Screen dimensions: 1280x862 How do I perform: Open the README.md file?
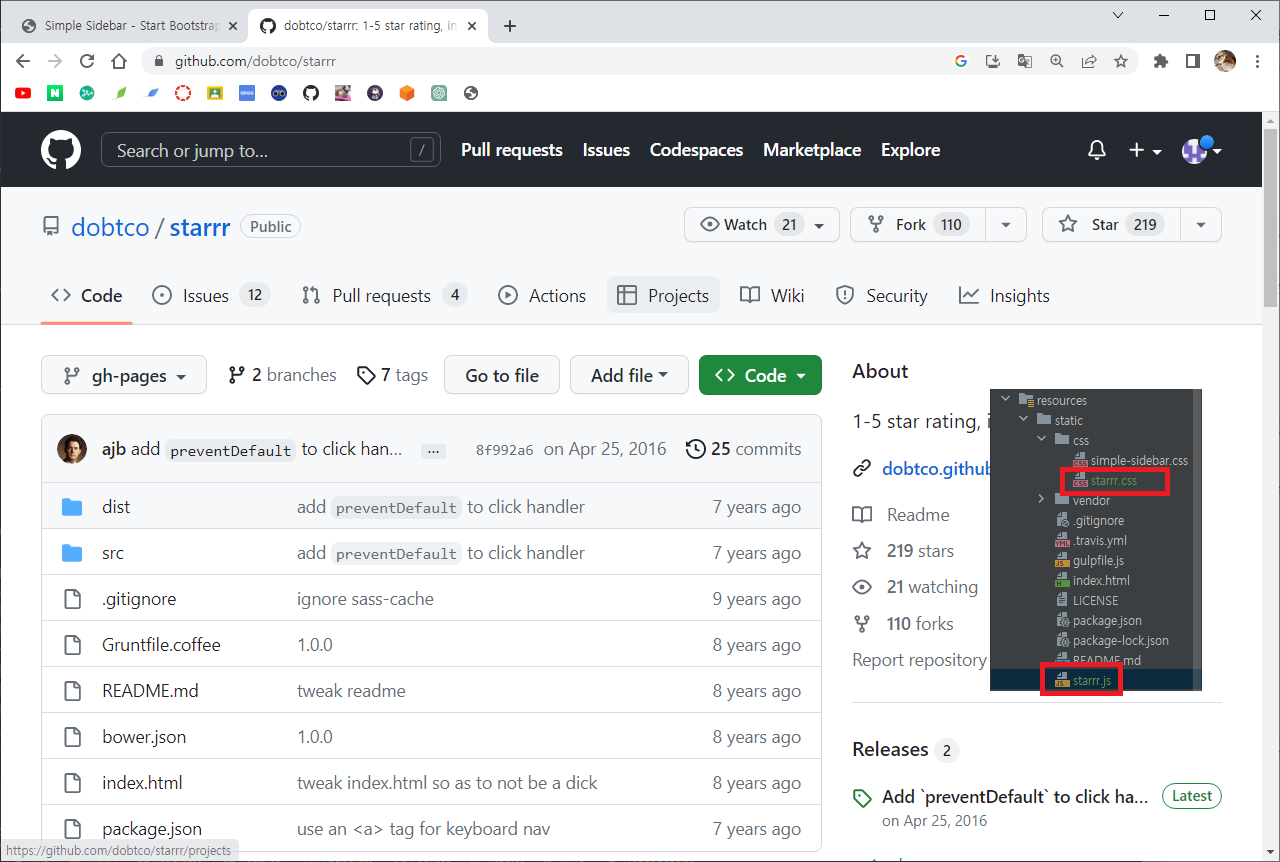tap(150, 691)
